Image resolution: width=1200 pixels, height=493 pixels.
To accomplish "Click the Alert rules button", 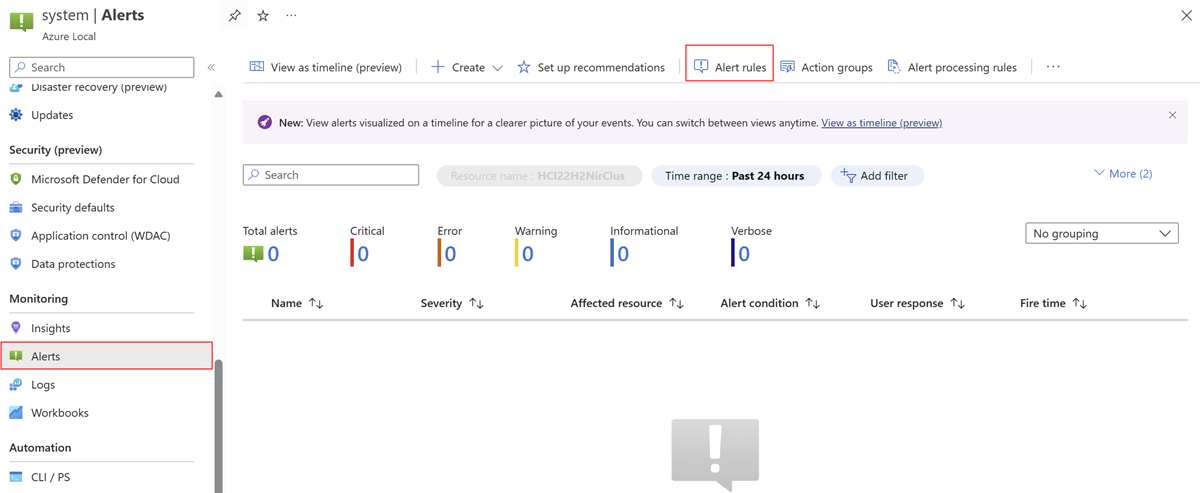I will [730, 67].
